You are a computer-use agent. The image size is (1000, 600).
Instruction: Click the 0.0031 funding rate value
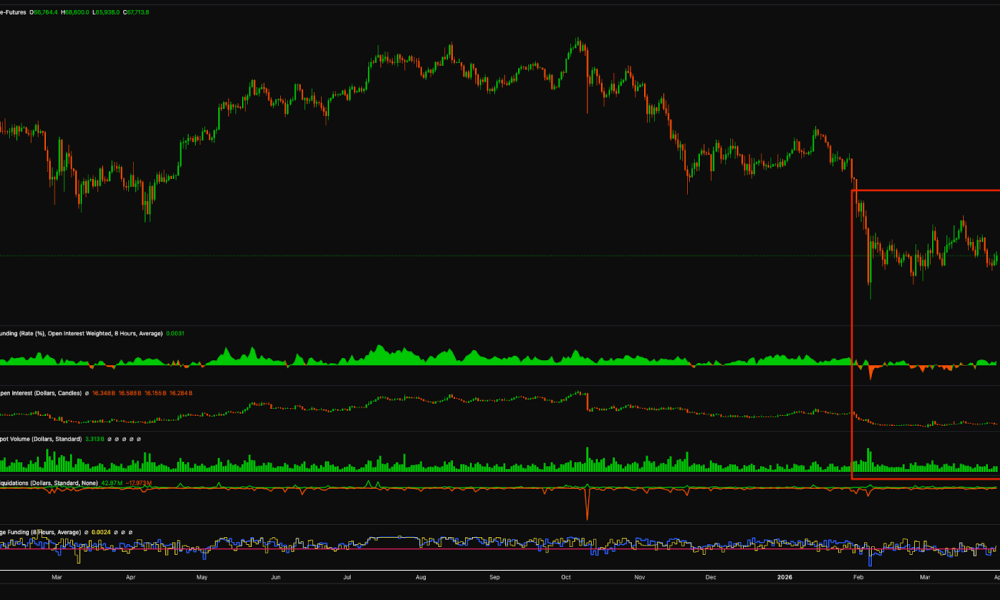(175, 333)
